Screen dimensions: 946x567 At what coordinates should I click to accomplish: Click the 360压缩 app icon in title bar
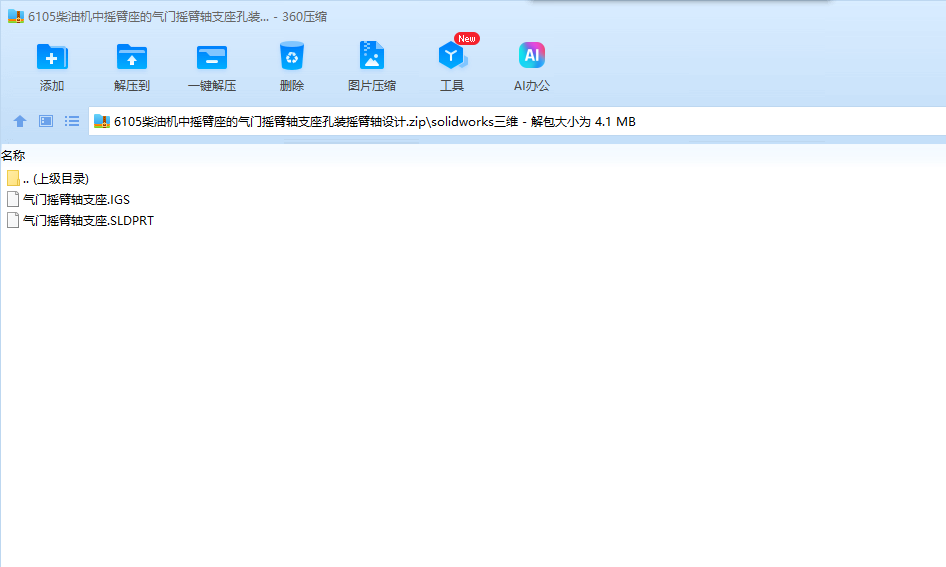click(16, 16)
